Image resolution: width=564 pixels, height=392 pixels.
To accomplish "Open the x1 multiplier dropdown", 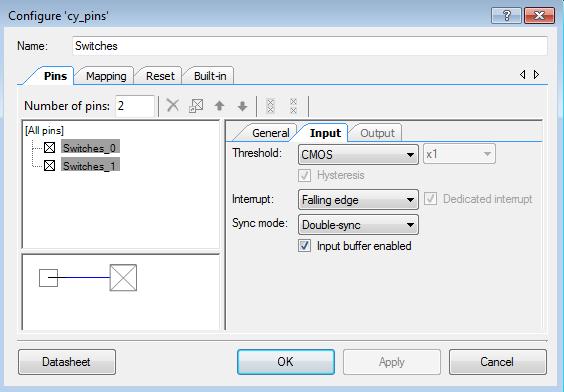I will pyautogui.click(x=459, y=154).
